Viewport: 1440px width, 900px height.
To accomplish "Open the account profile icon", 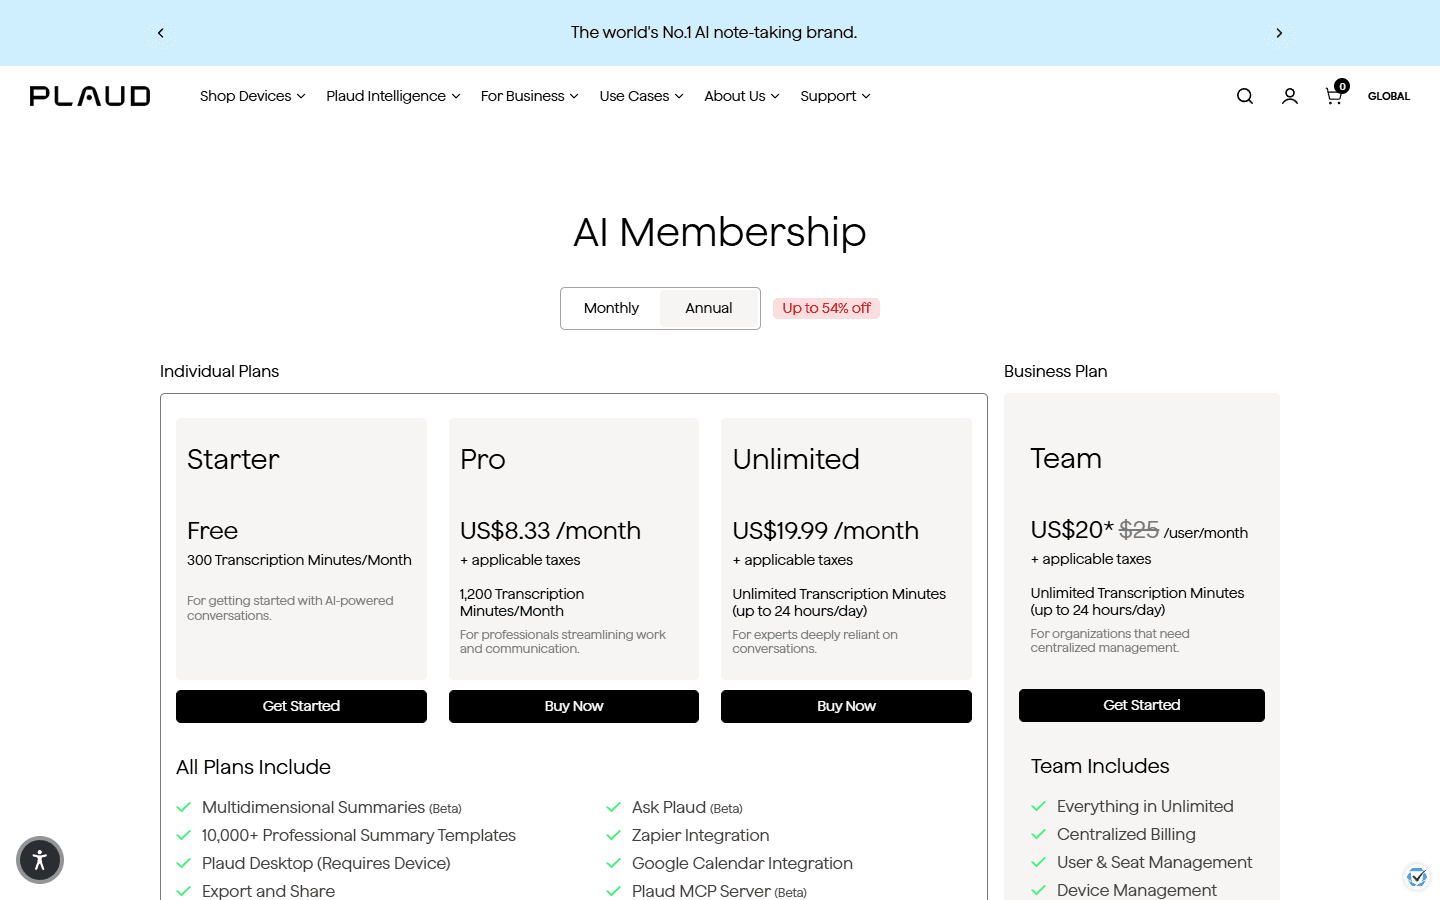I will tap(1290, 96).
